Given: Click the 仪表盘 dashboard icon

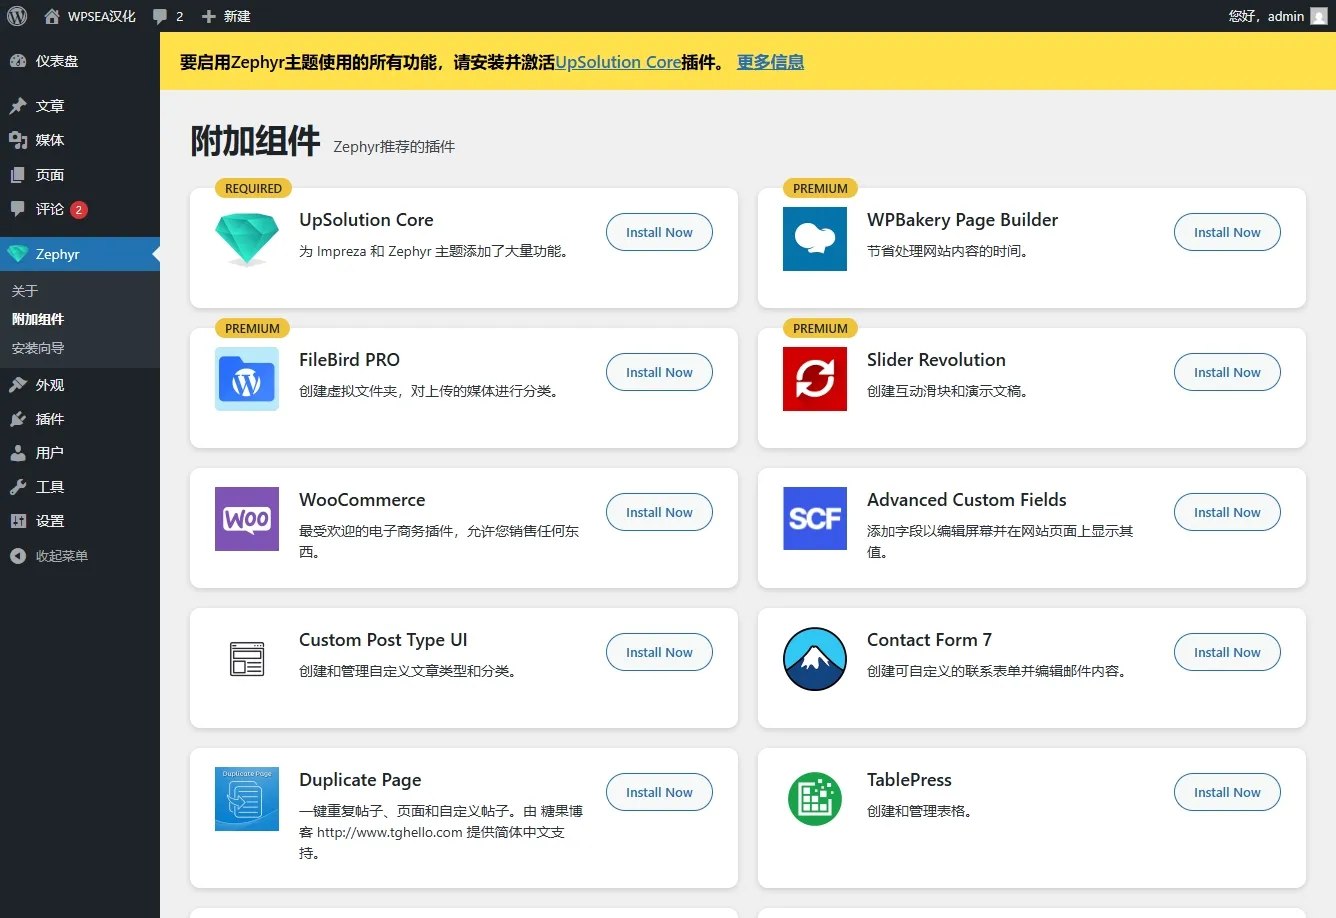Looking at the screenshot, I should [x=18, y=61].
